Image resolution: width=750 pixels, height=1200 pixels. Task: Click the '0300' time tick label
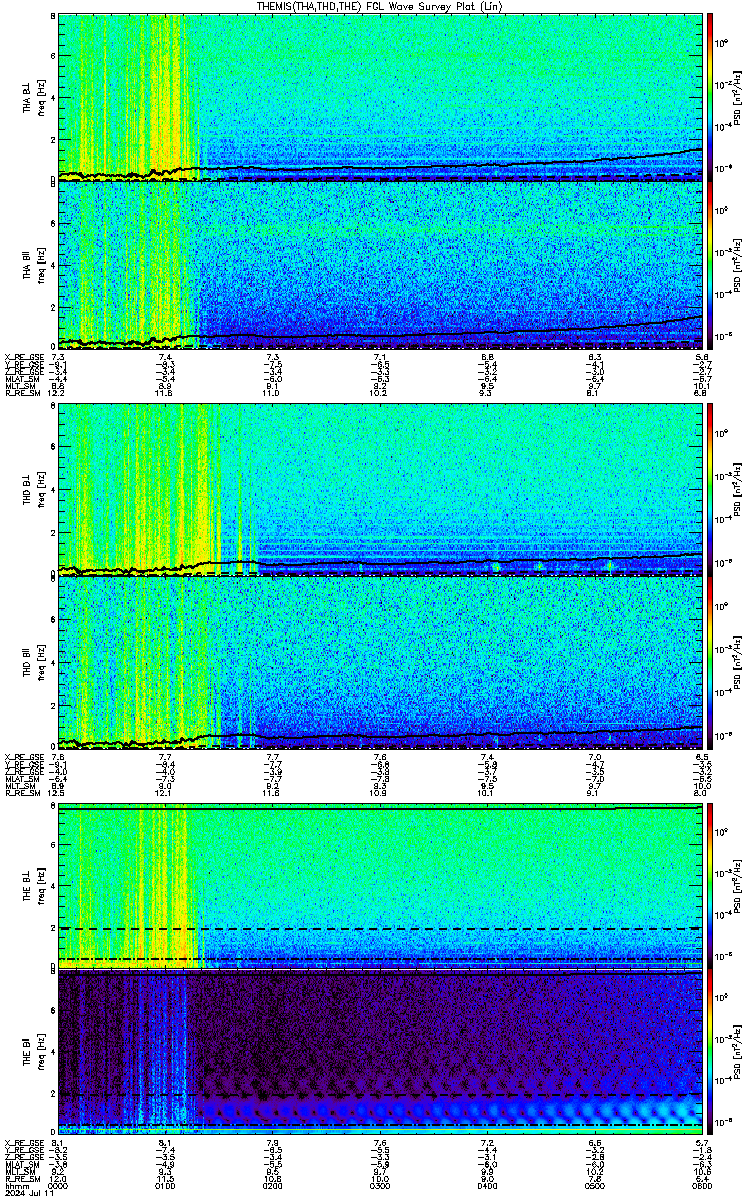380,1185
